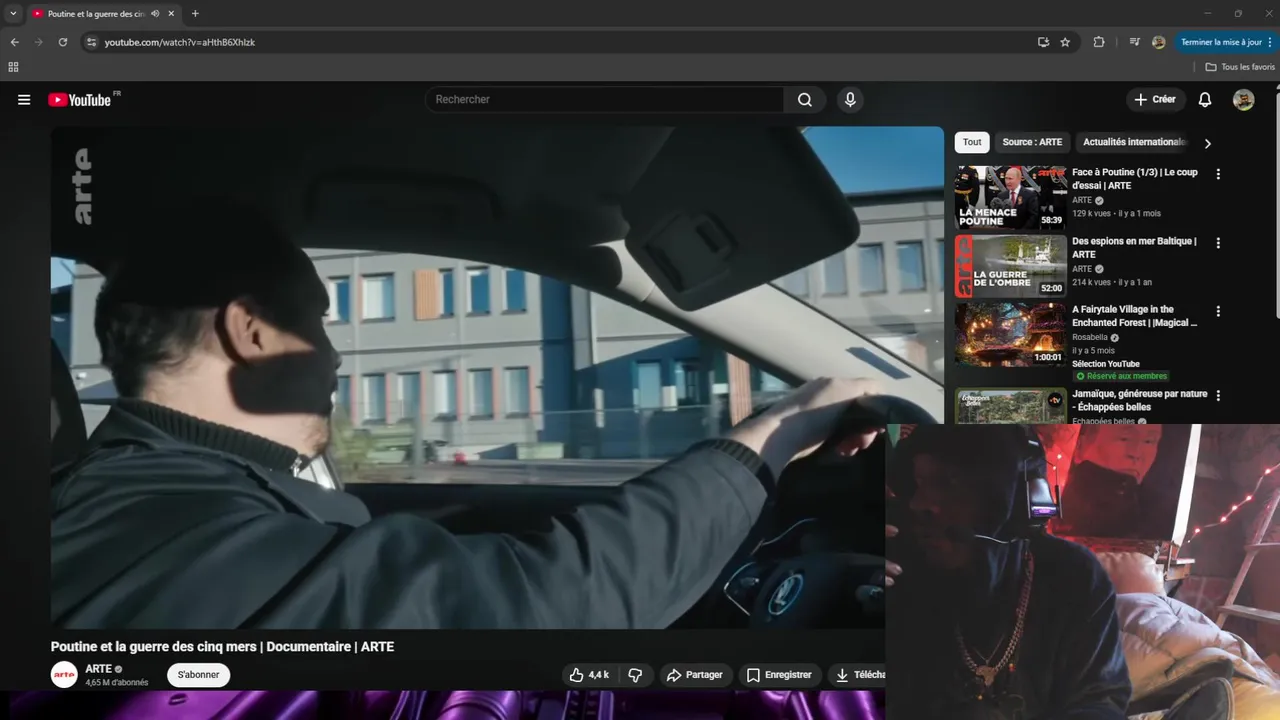The height and width of the screenshot is (720, 1280).
Task: Click the Réservé aux membres badge
Action: [1121, 376]
